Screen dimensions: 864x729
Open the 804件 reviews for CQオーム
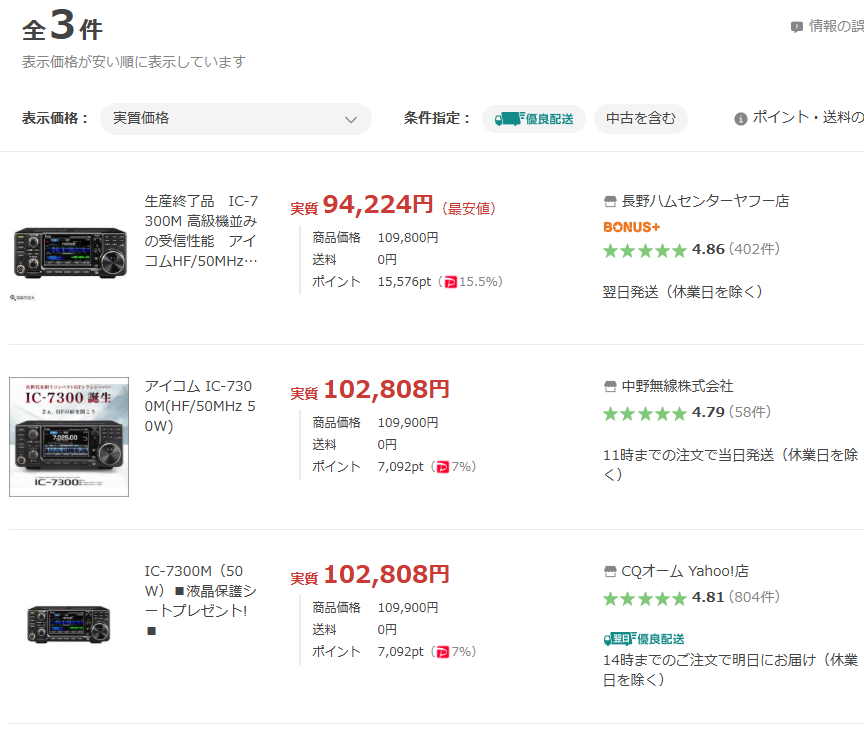tap(754, 598)
